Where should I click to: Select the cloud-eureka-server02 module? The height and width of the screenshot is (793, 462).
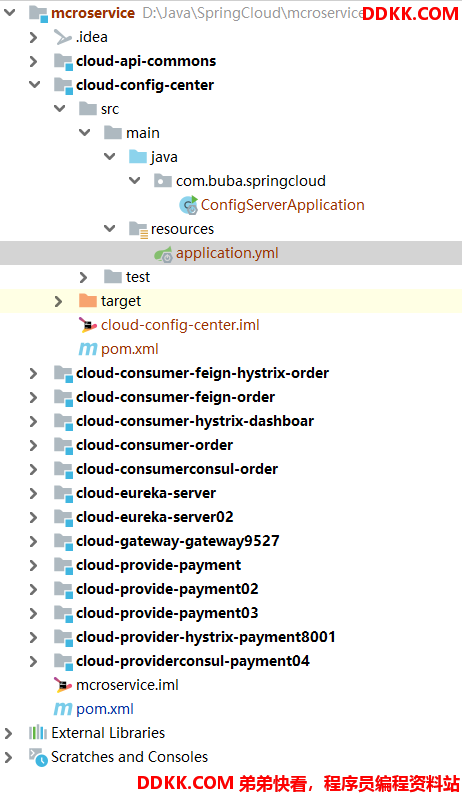coord(155,517)
